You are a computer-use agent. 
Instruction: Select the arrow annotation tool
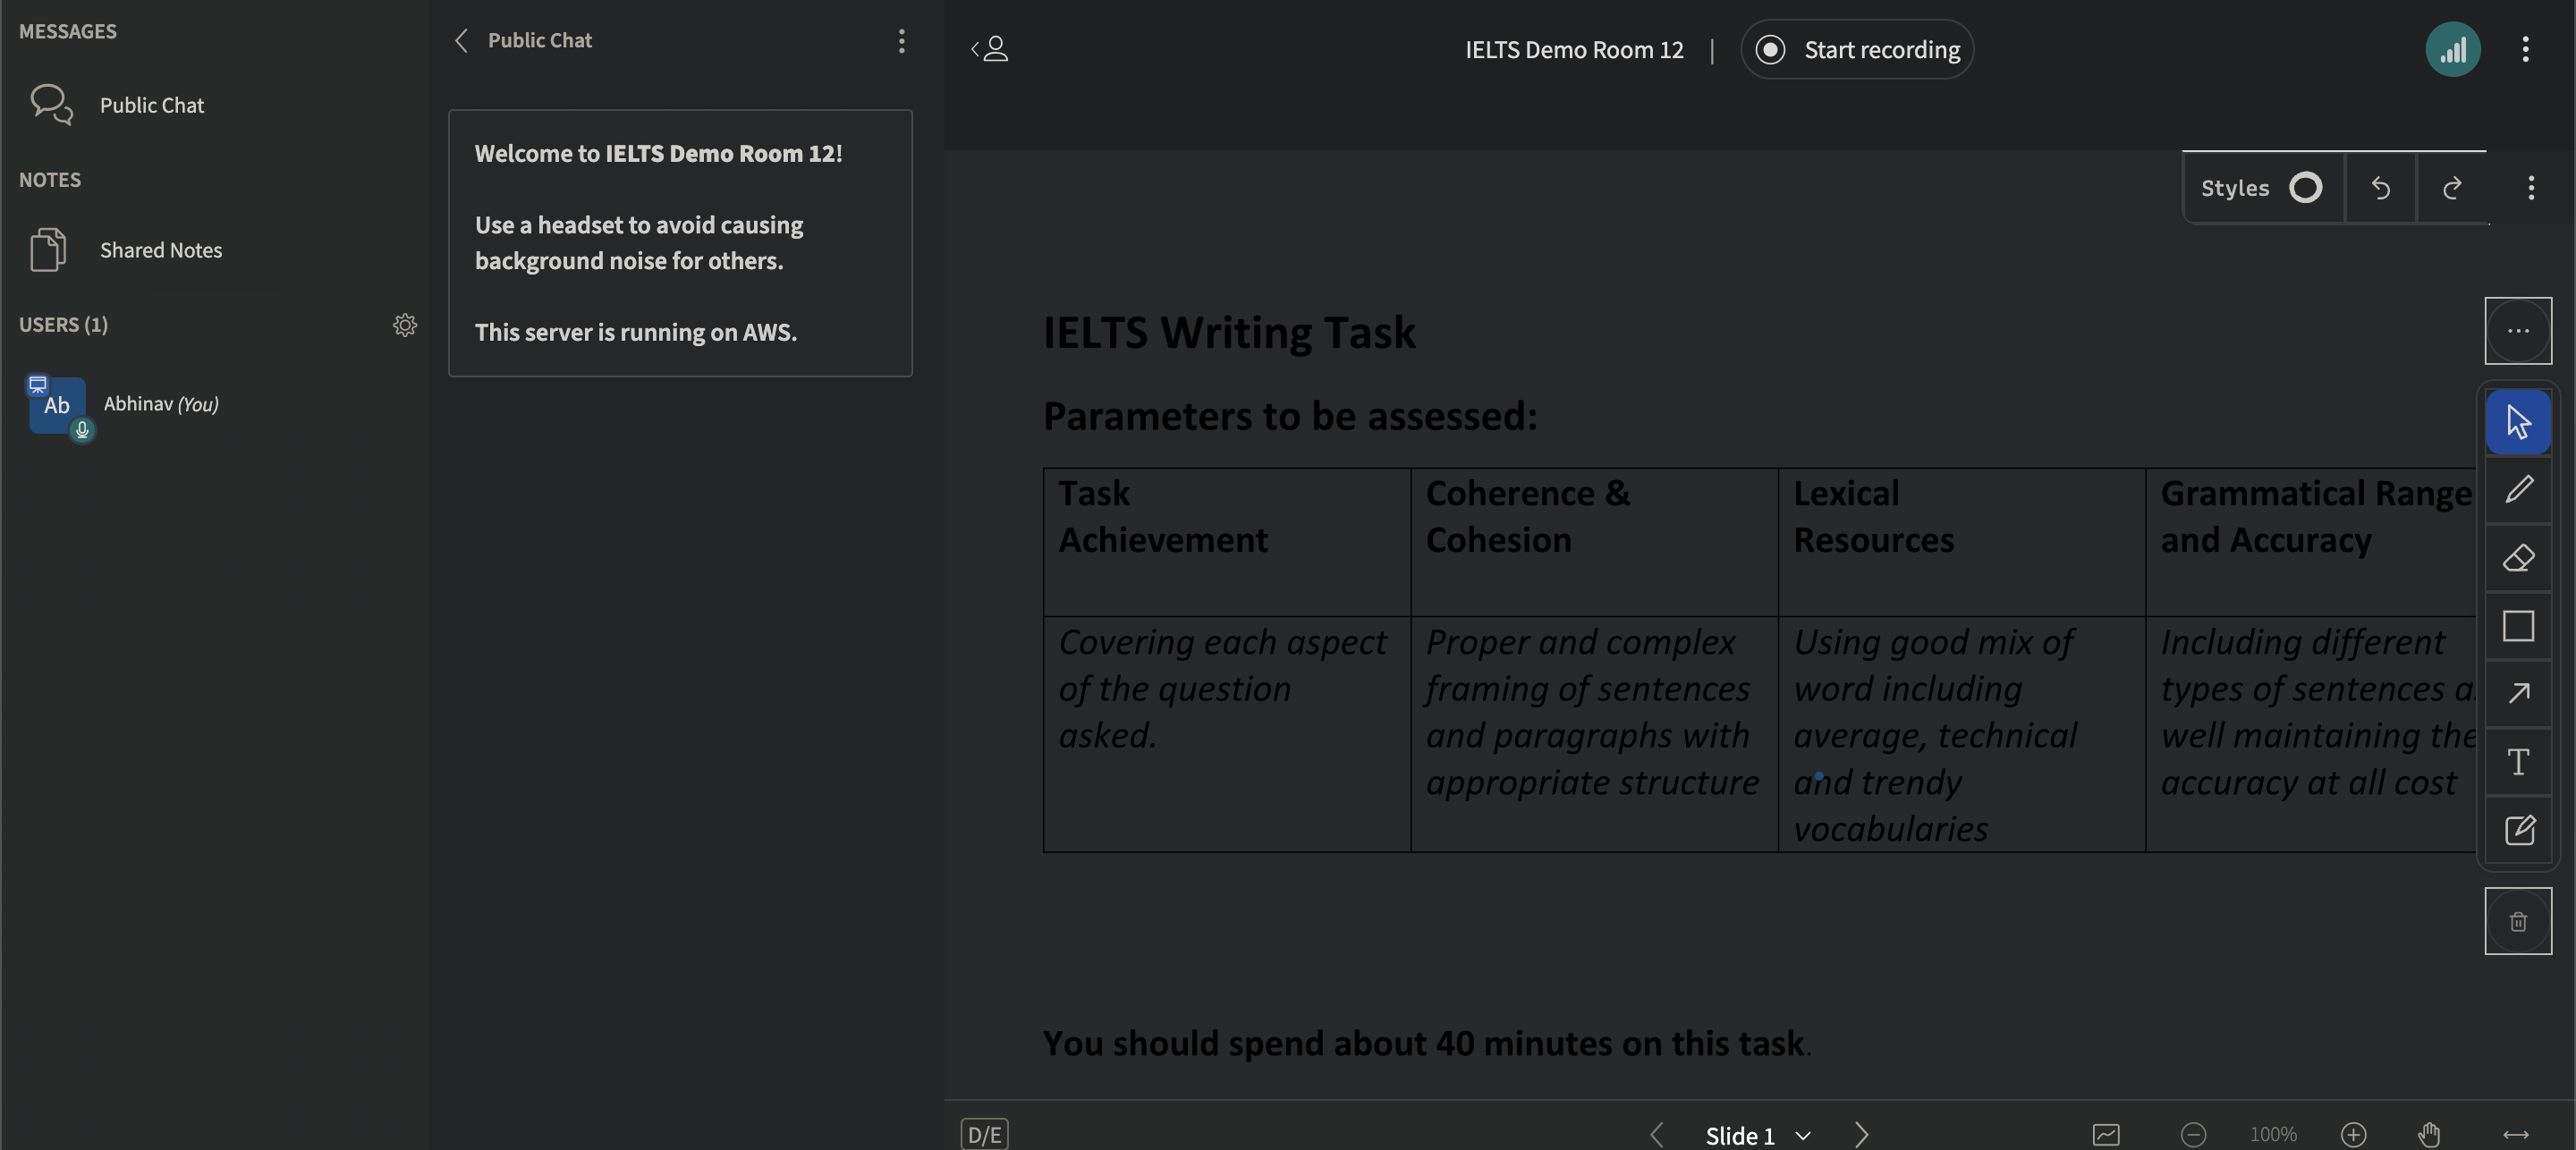click(x=2518, y=693)
